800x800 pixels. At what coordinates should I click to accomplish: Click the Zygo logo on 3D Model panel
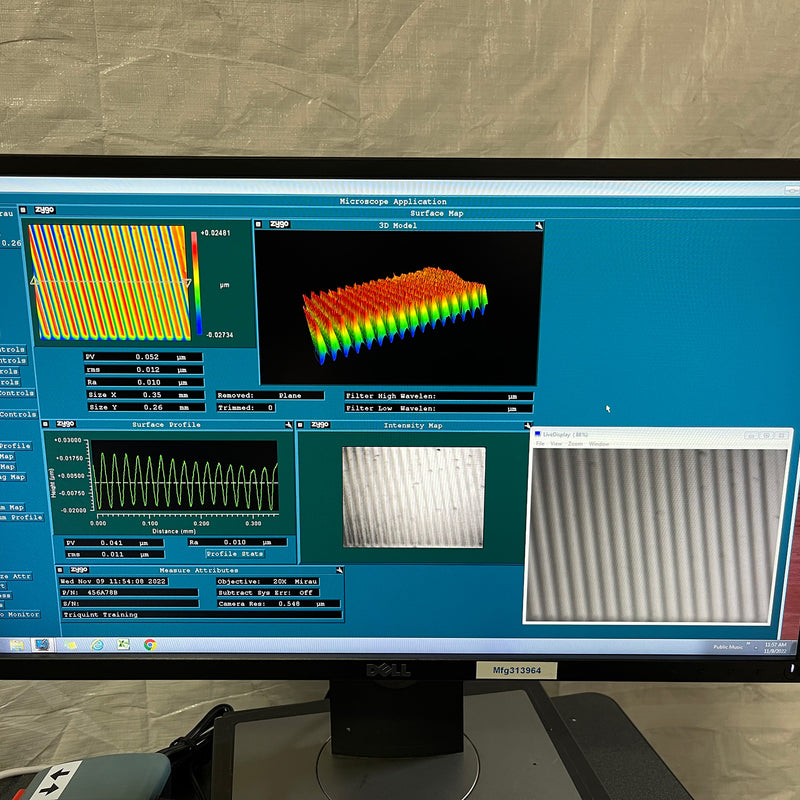[x=278, y=225]
